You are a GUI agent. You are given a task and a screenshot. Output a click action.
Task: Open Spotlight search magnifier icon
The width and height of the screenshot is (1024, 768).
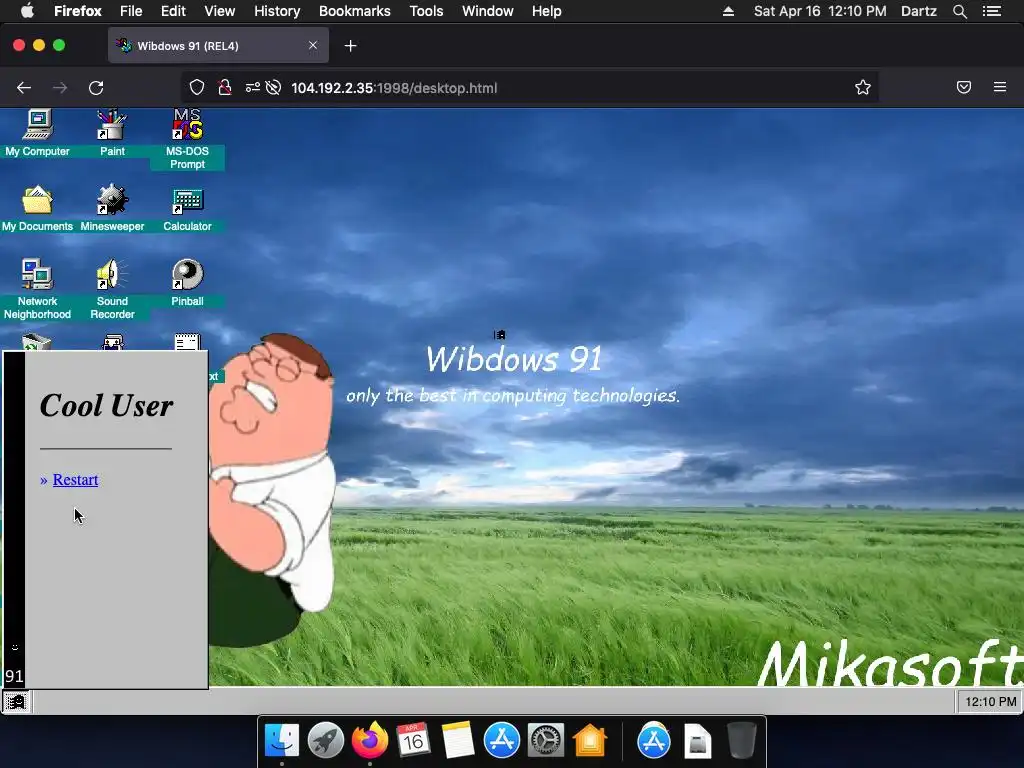pos(959,11)
